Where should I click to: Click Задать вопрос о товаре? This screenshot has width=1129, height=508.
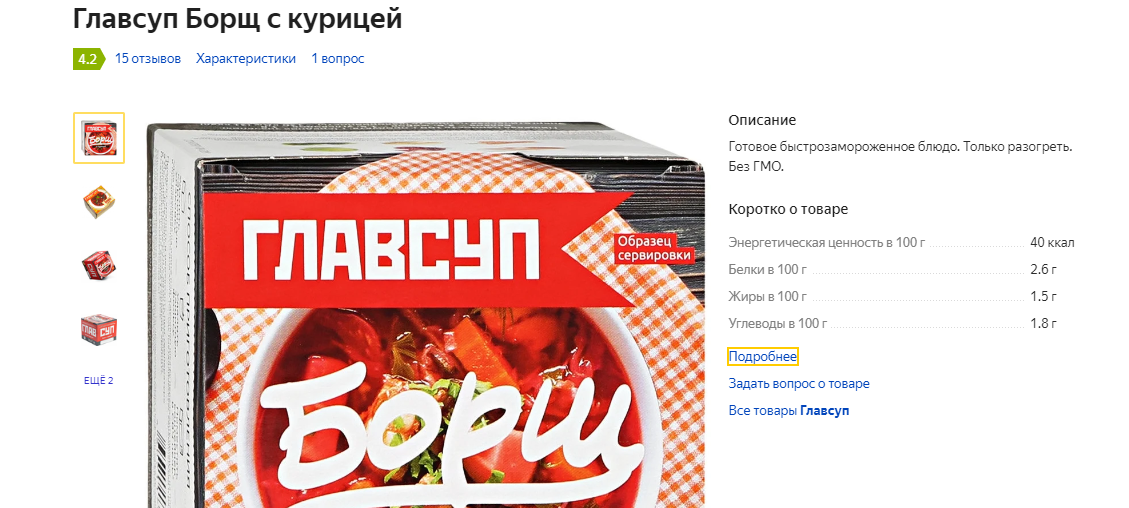click(x=799, y=384)
